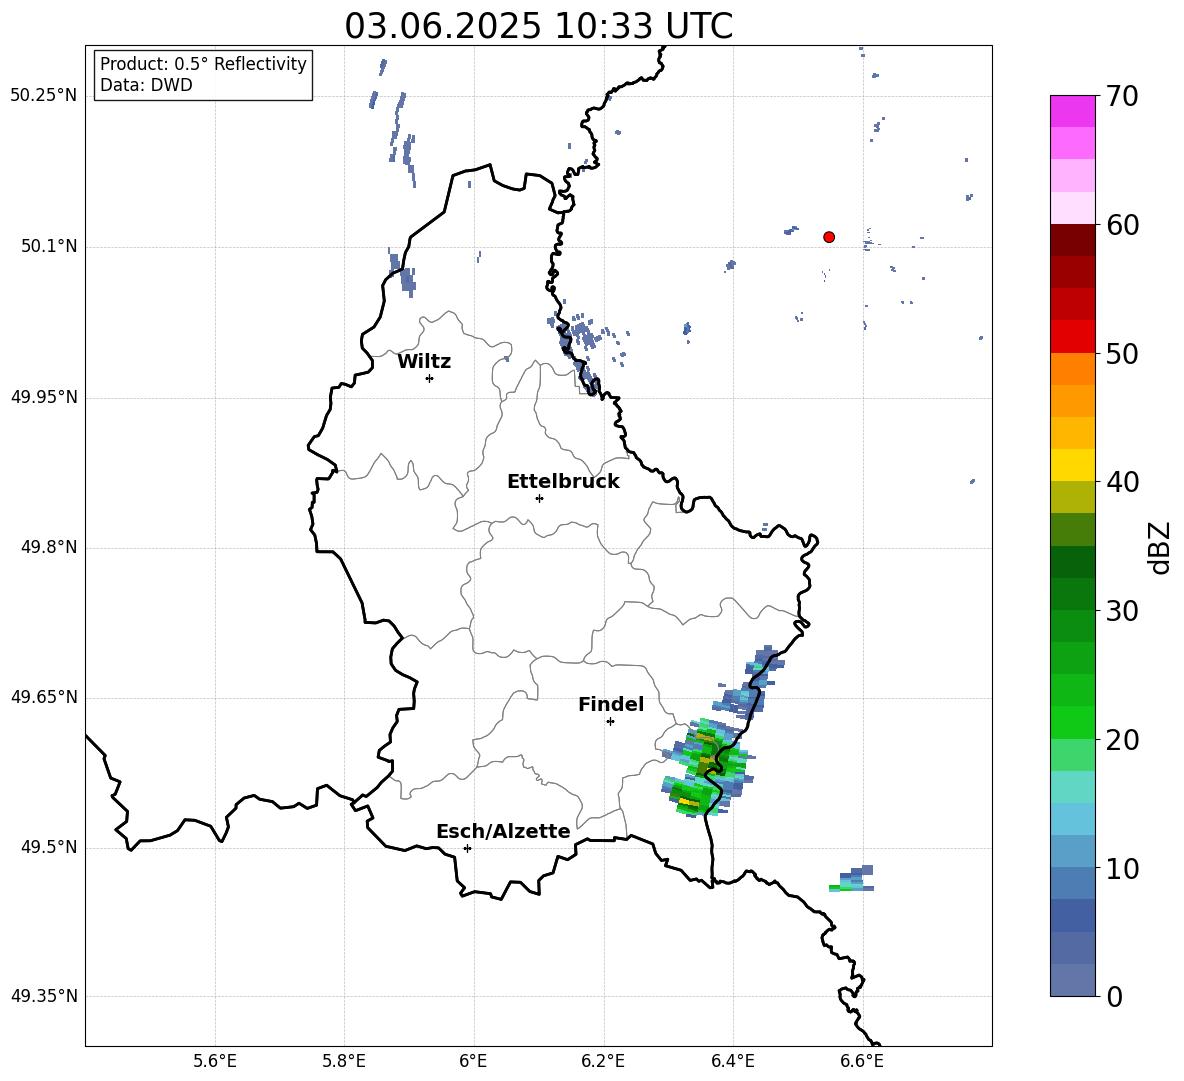Click the colorbar value 30
Viewport: 1184px width, 1081px height.
[x=1123, y=611]
